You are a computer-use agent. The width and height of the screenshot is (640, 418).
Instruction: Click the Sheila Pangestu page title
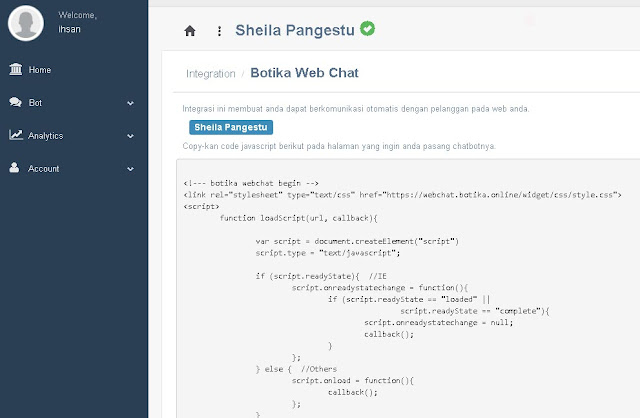coord(295,30)
